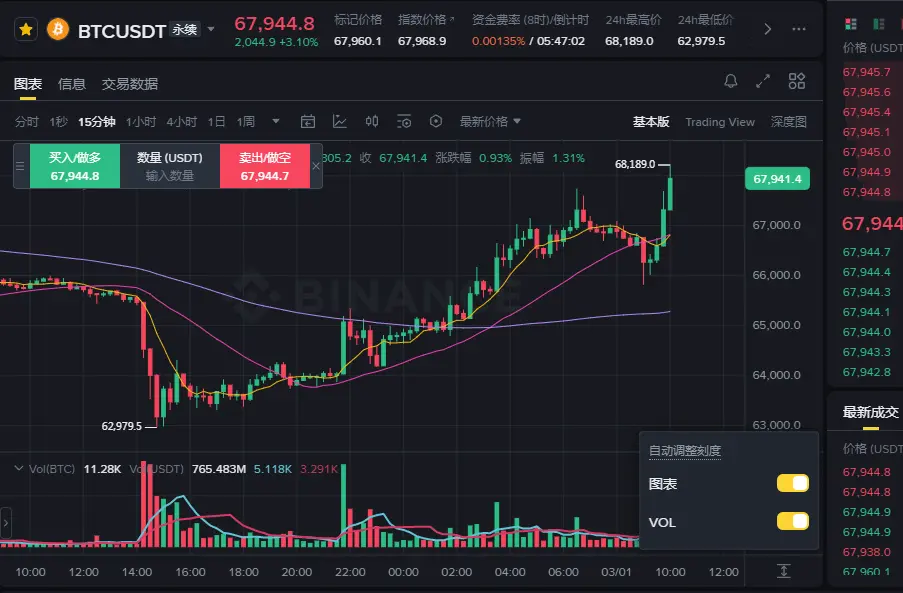
Task: Open price alert bell icon
Action: 731,81
